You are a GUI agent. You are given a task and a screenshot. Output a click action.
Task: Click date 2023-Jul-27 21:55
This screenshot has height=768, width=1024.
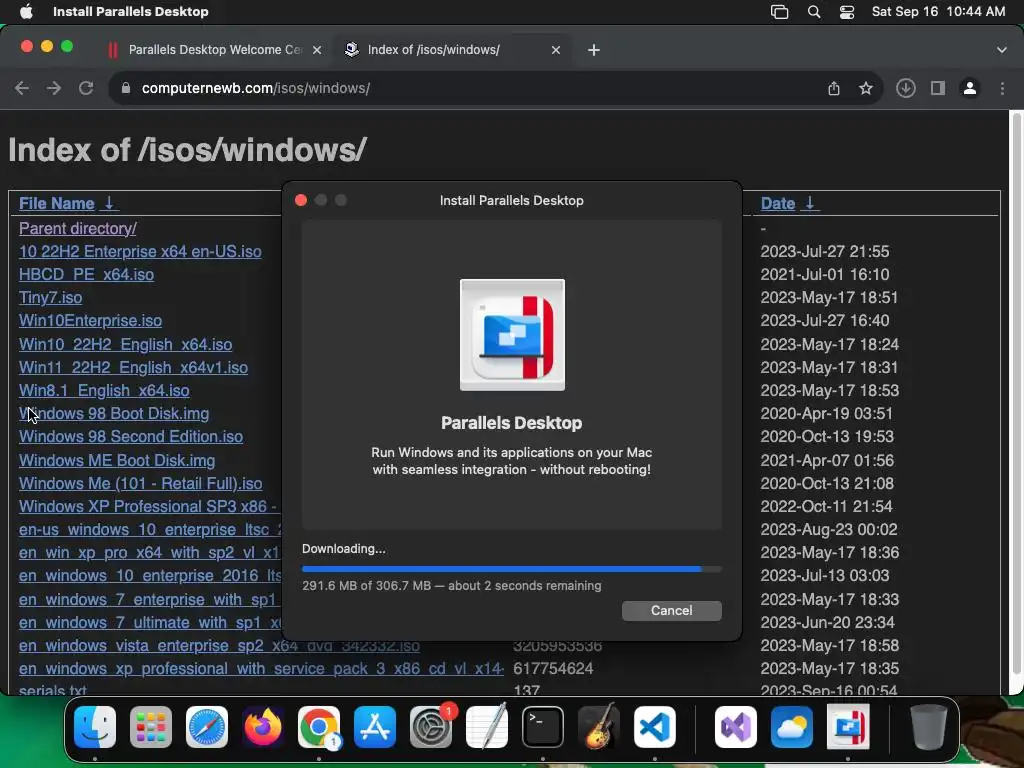tap(825, 251)
